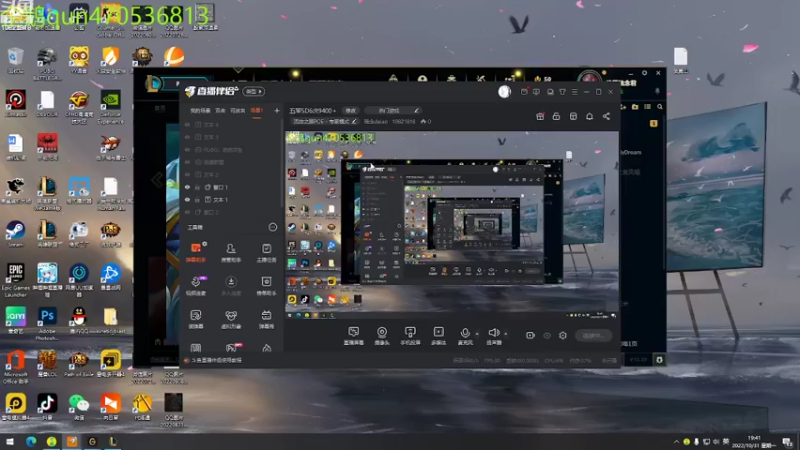The height and width of the screenshot is (450, 800).
Task: Select the third scene tab
Action: click(x=238, y=110)
